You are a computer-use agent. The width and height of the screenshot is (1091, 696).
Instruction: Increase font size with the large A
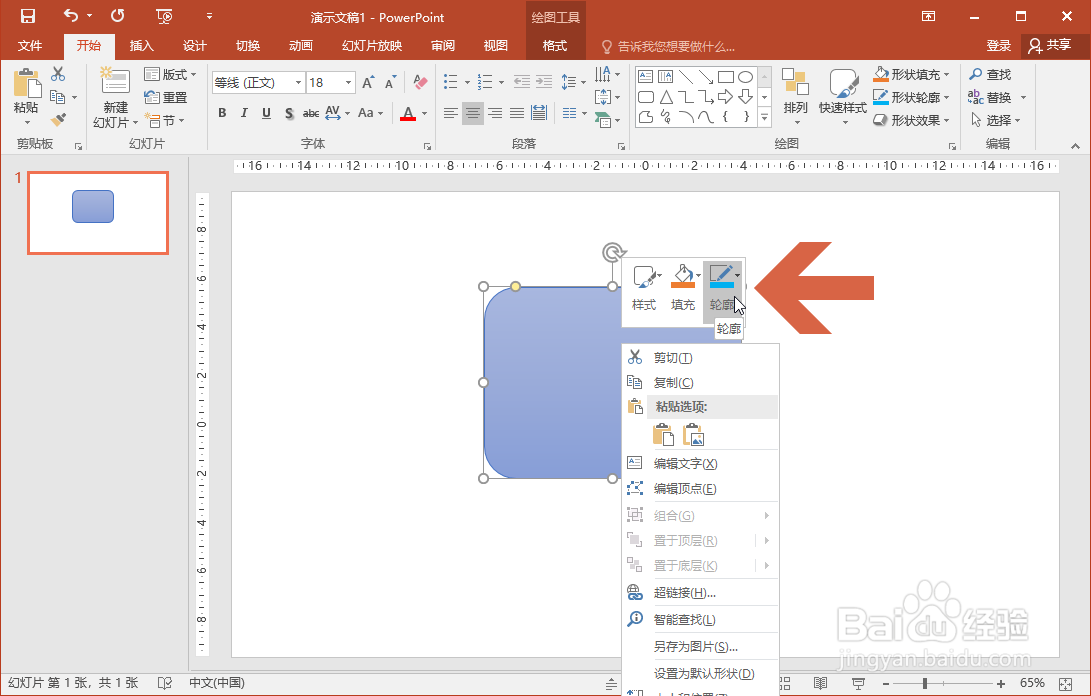coord(368,83)
